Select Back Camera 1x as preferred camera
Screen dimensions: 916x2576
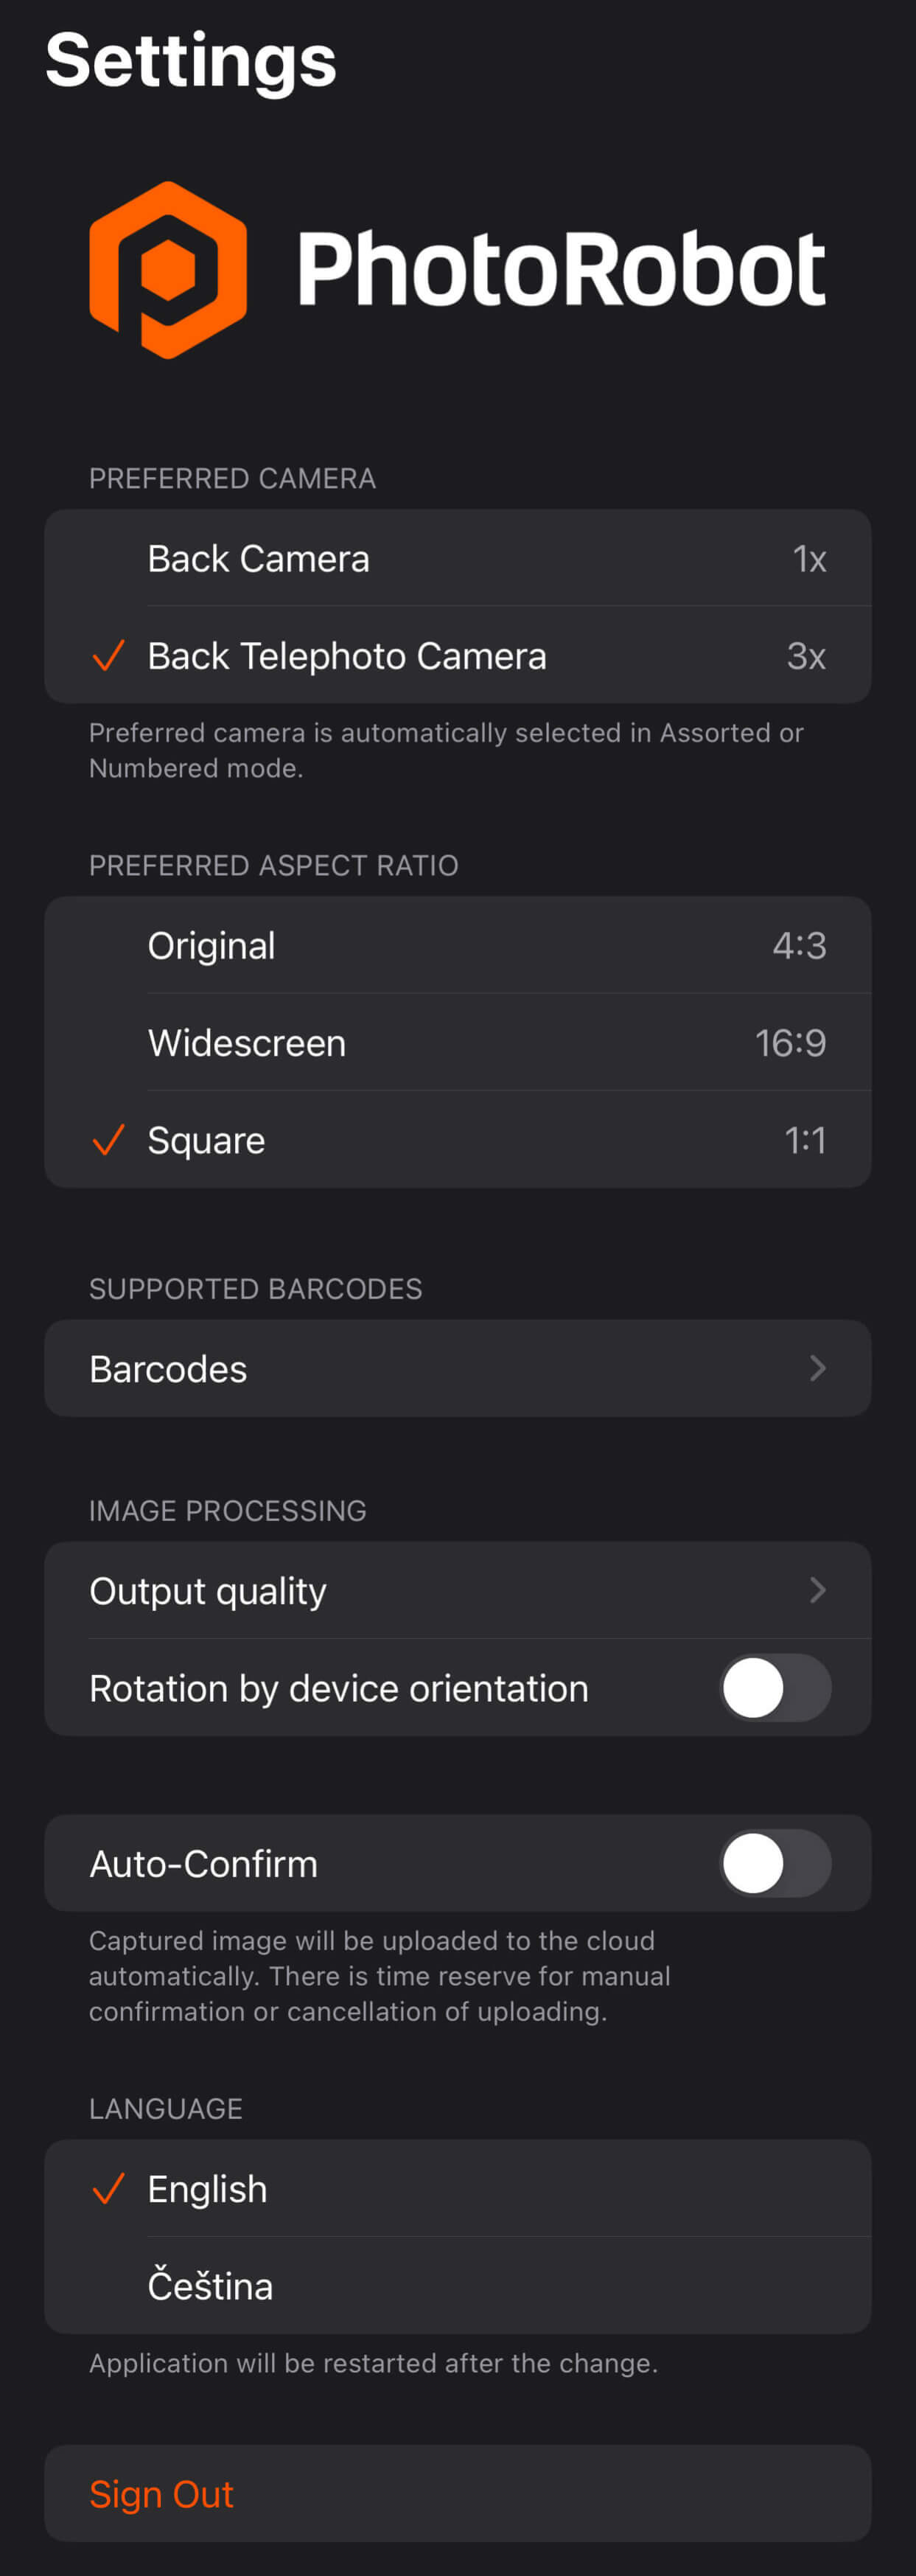coord(457,559)
